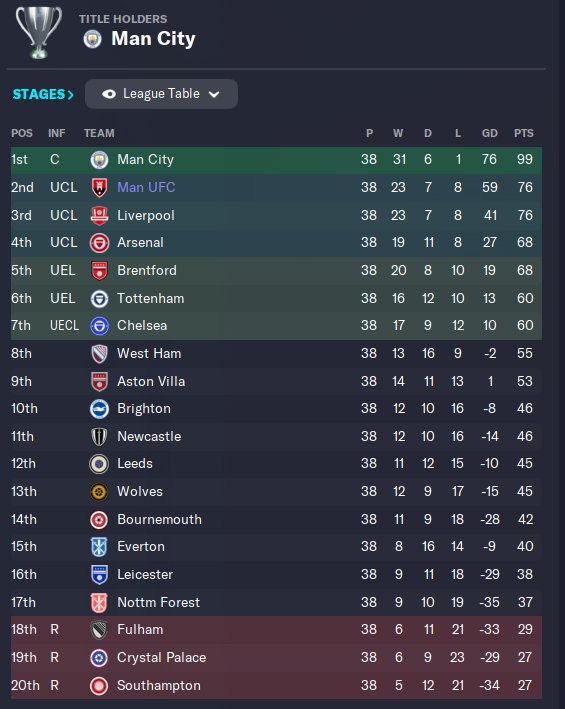565x709 pixels.
Task: Click the Liverpool club crest
Action: point(99,216)
